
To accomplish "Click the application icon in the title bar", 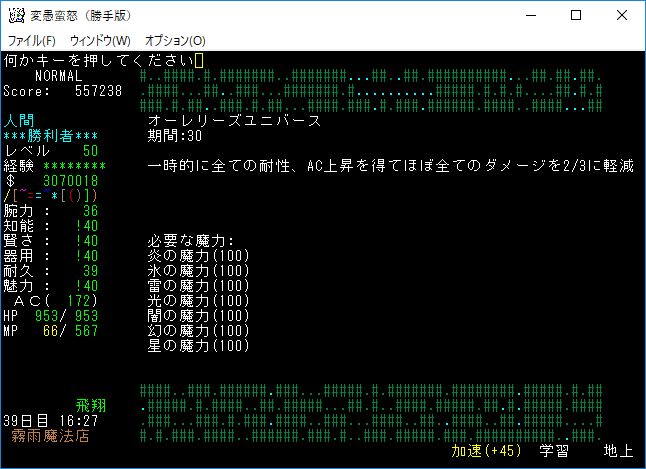I will (16, 15).
